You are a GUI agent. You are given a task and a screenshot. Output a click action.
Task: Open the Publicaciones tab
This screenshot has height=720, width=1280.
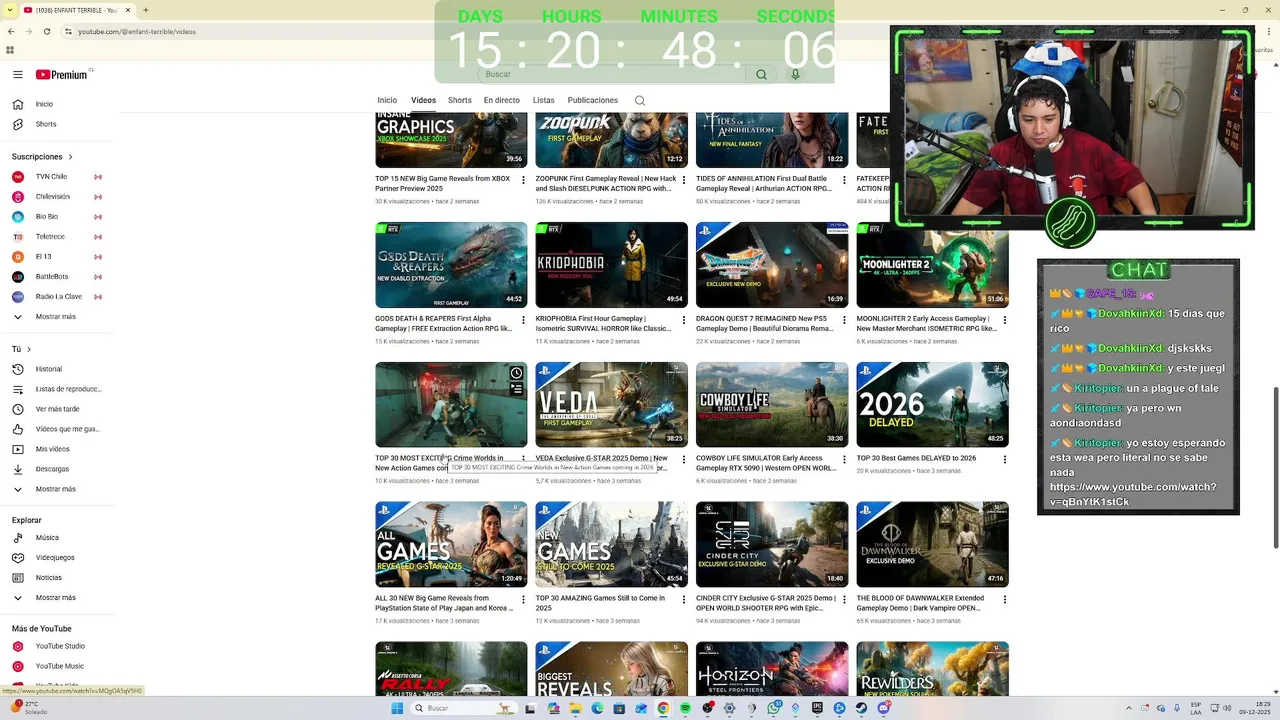click(x=593, y=100)
